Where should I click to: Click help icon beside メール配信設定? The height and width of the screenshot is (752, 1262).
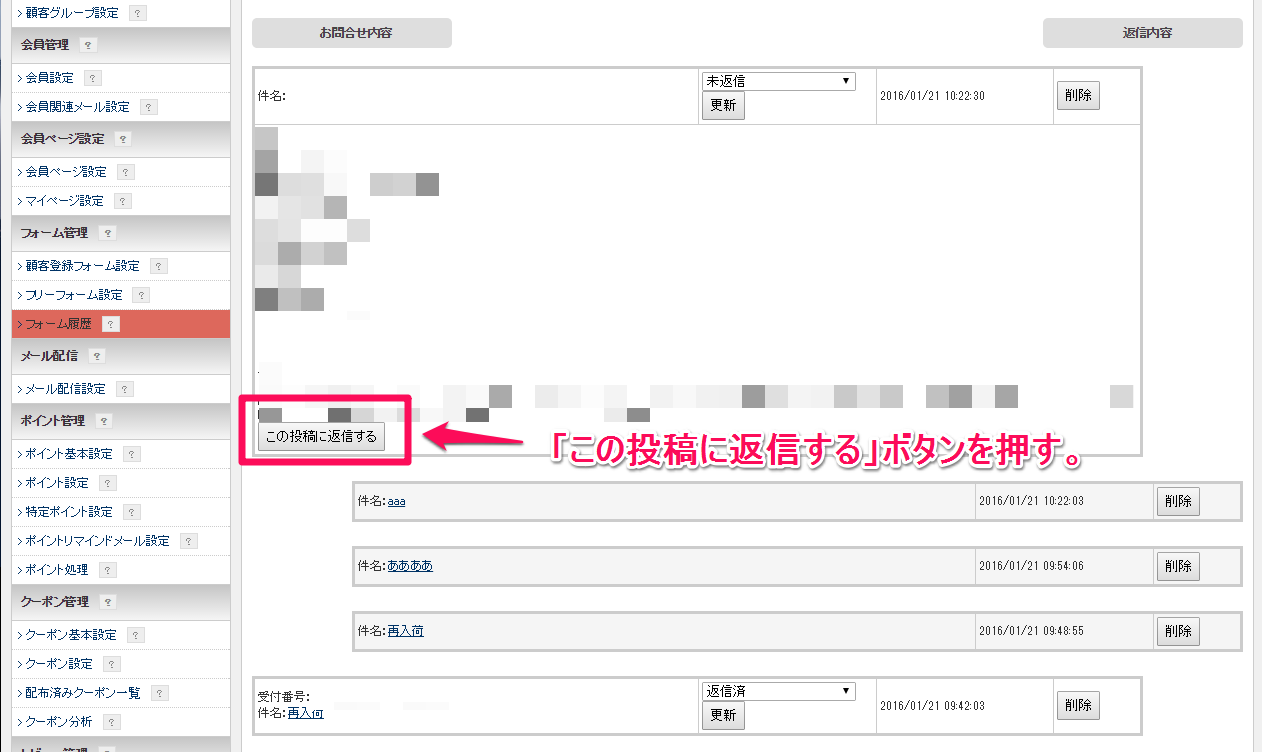pyautogui.click(x=125, y=389)
